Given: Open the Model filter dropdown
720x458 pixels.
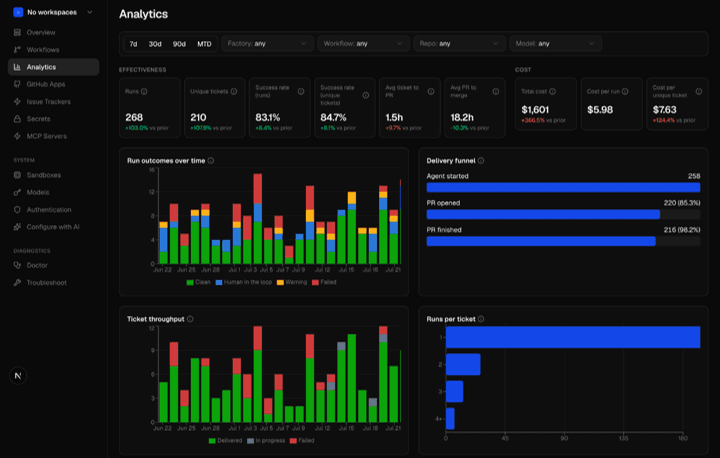Looking at the screenshot, I should coord(555,44).
